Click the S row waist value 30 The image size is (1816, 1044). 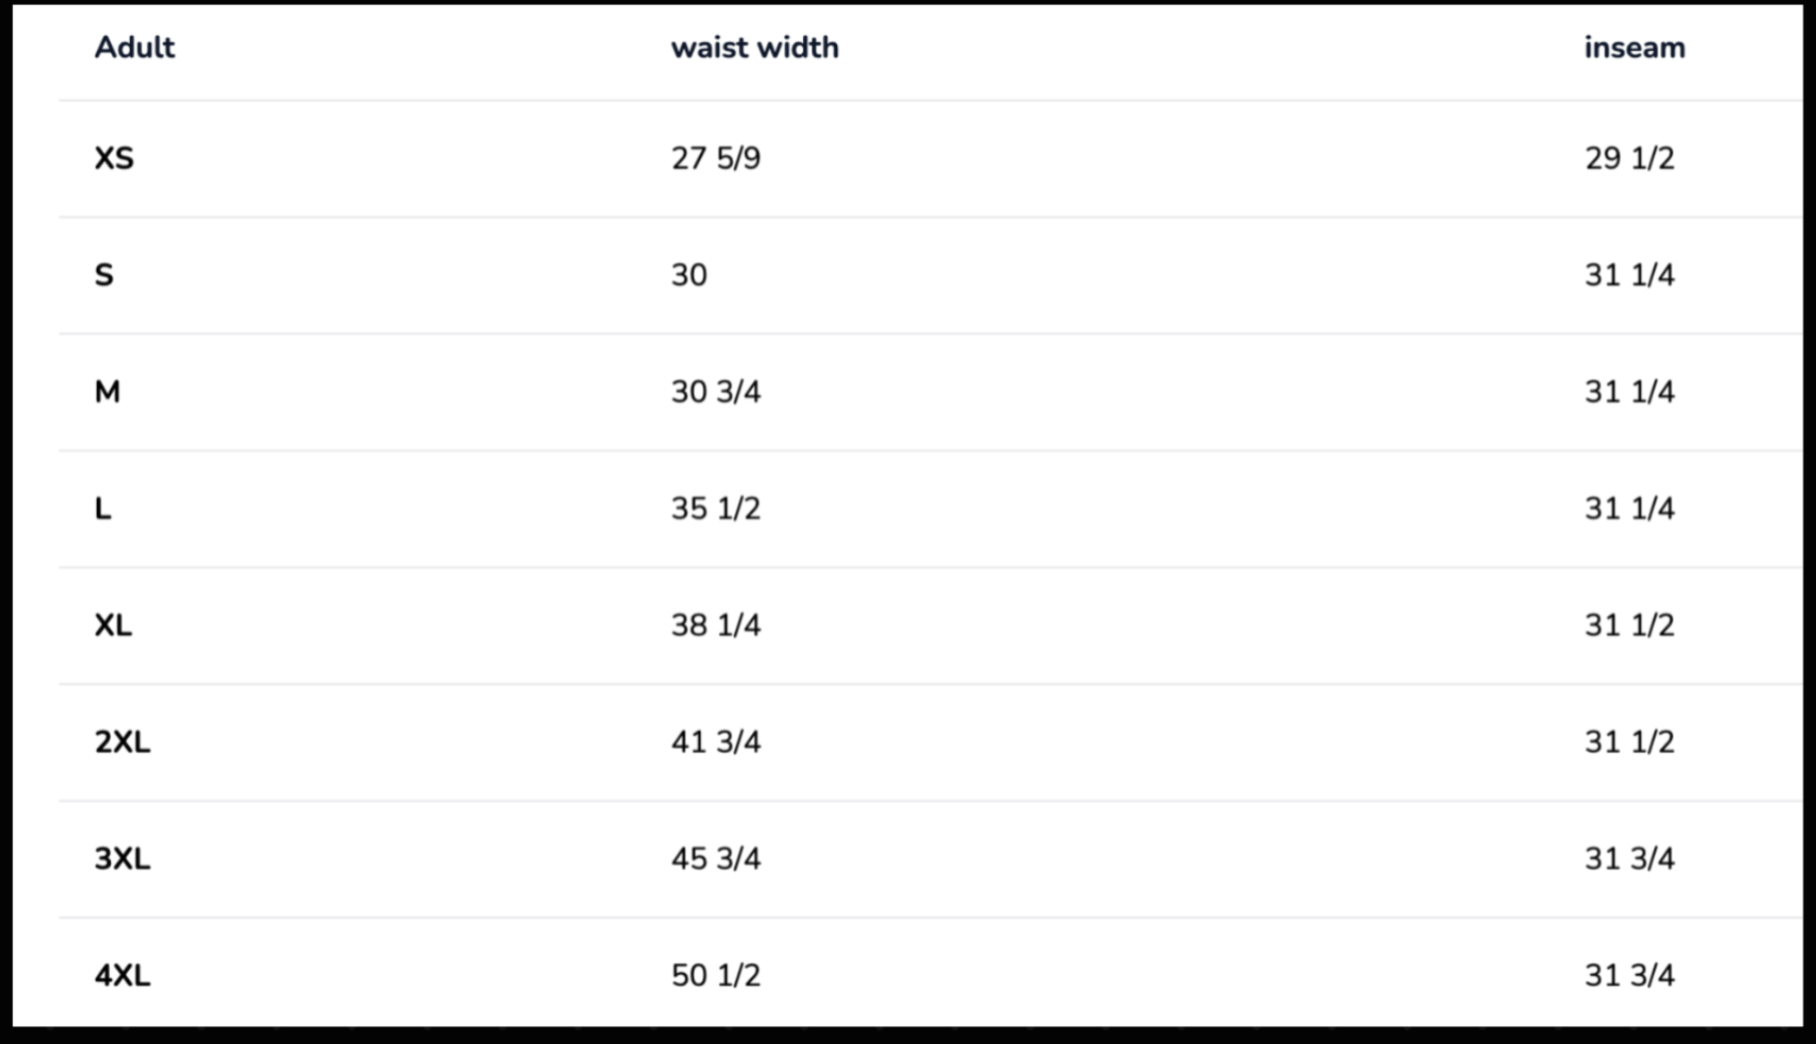[689, 275]
